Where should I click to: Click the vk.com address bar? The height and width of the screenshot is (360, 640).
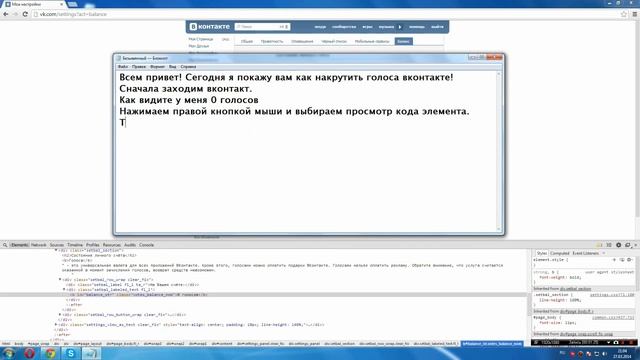[x=327, y=14]
